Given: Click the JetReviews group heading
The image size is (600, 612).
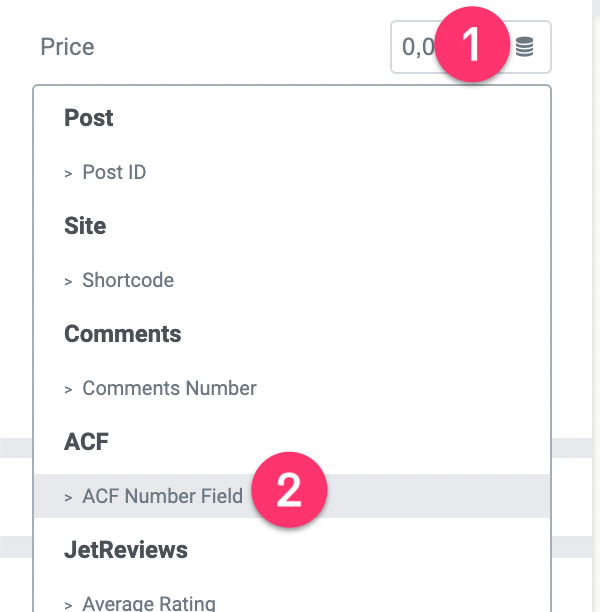Looking at the screenshot, I should point(126,550).
